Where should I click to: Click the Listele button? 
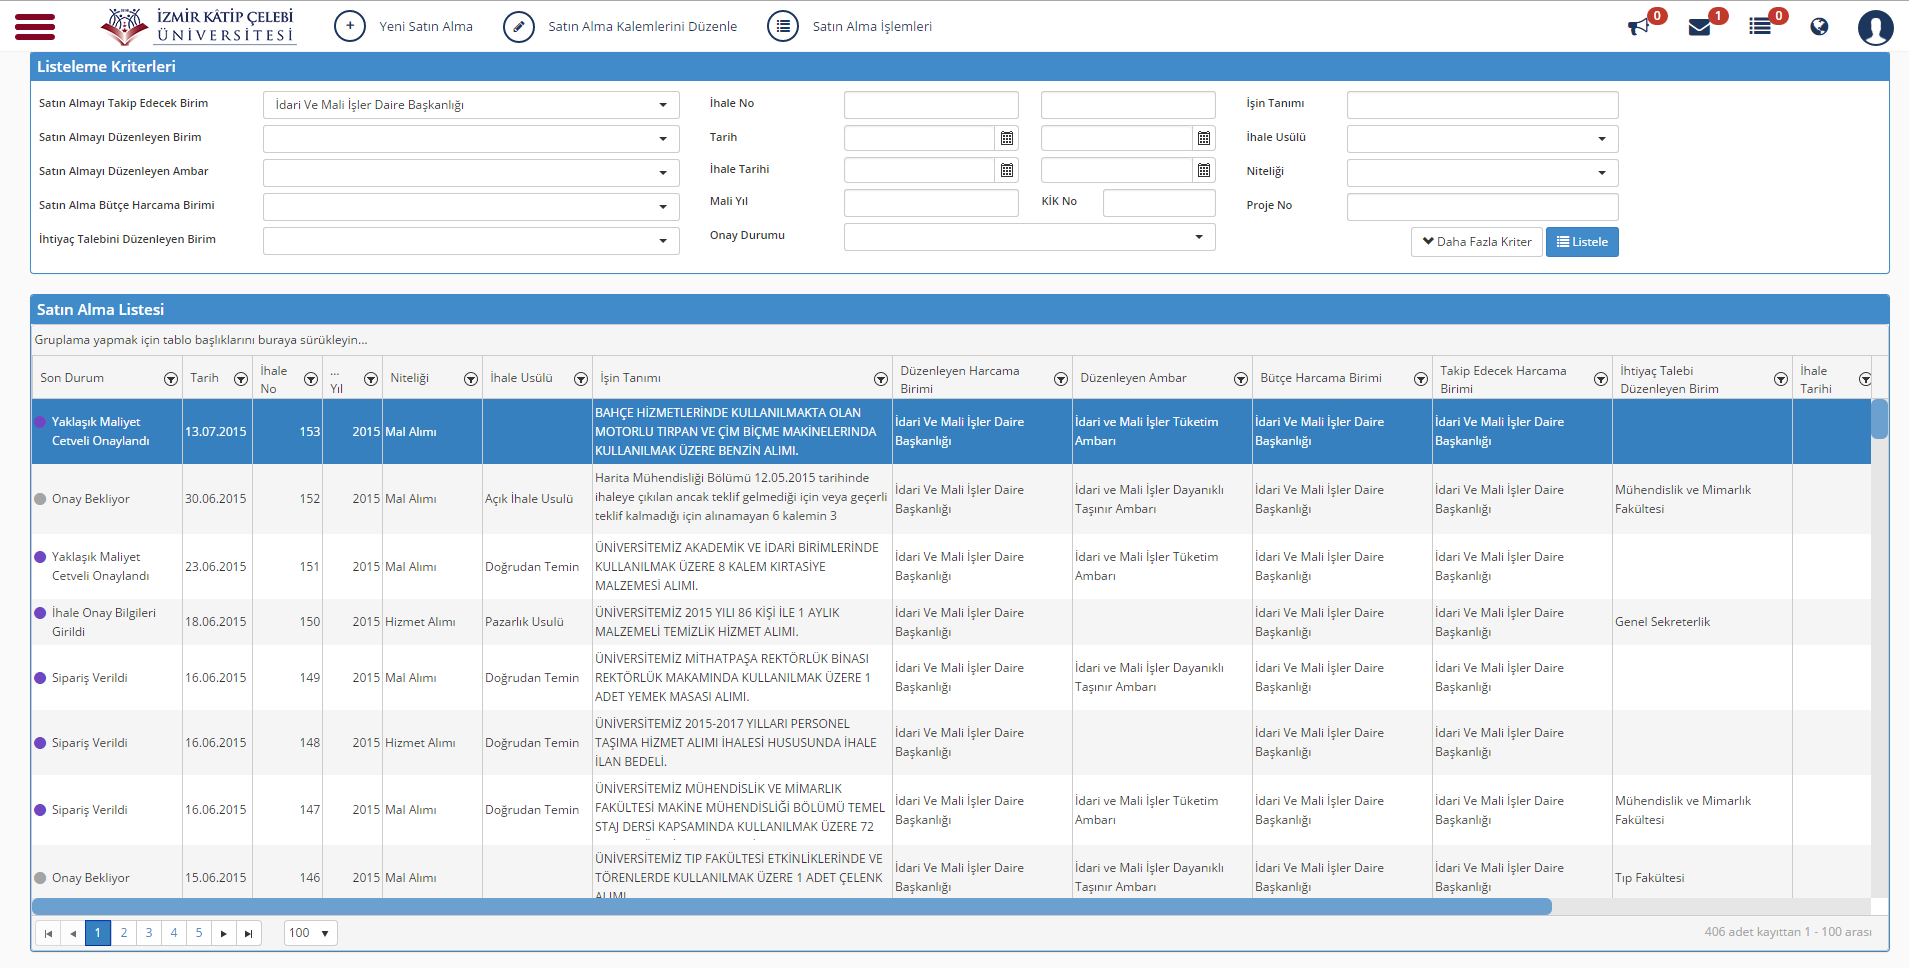(1582, 242)
